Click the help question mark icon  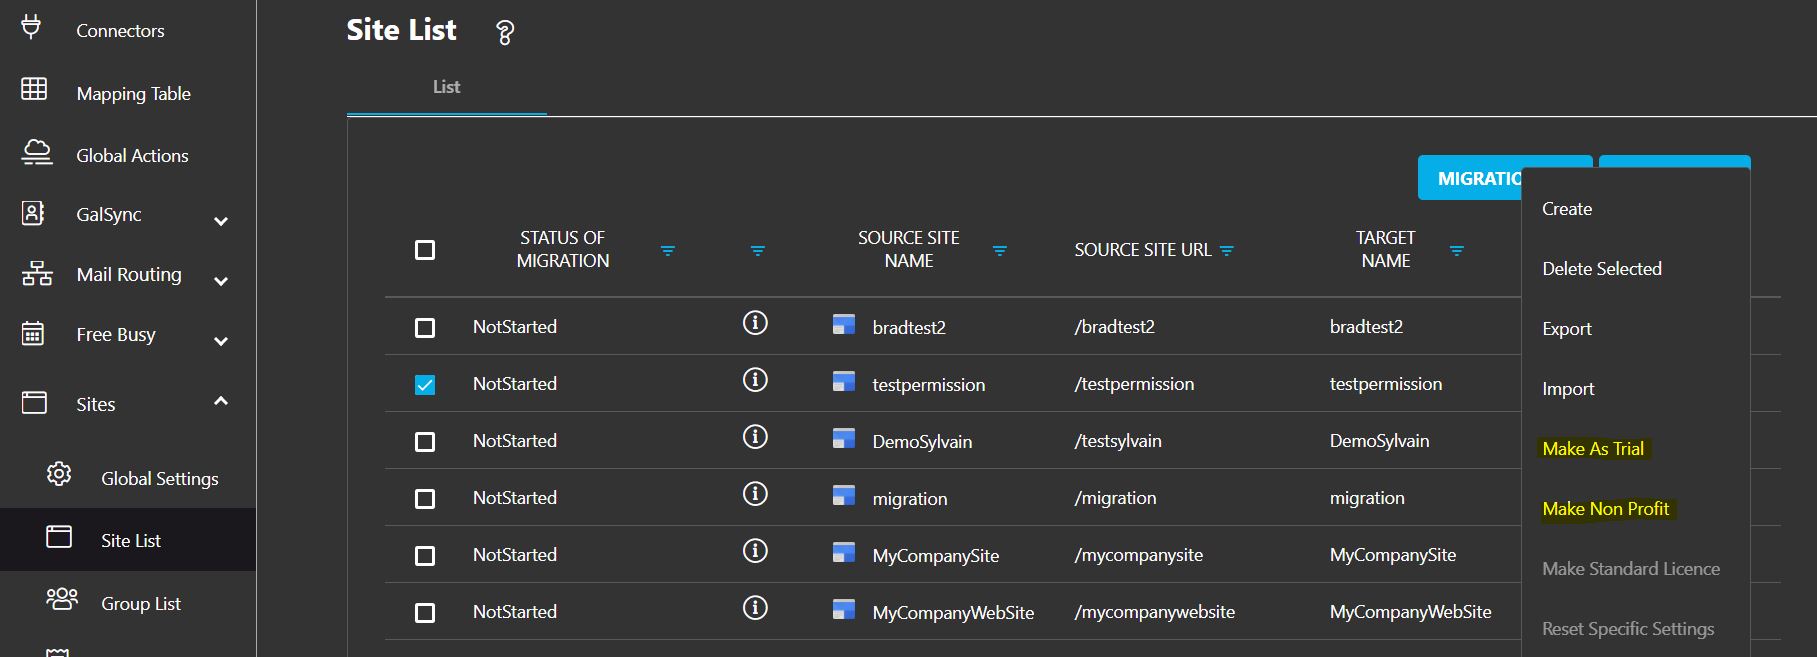[x=505, y=33]
